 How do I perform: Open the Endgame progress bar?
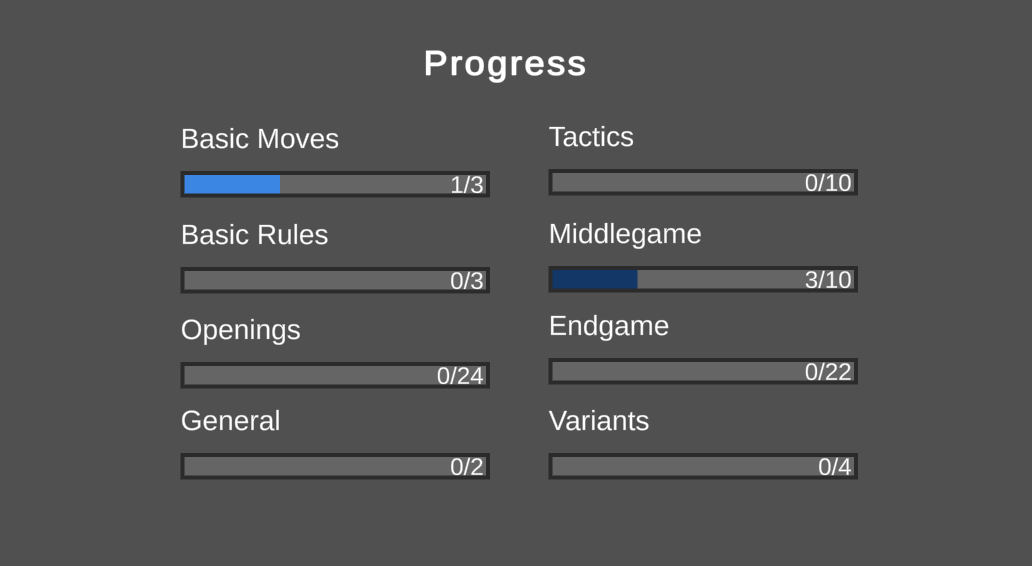point(703,371)
